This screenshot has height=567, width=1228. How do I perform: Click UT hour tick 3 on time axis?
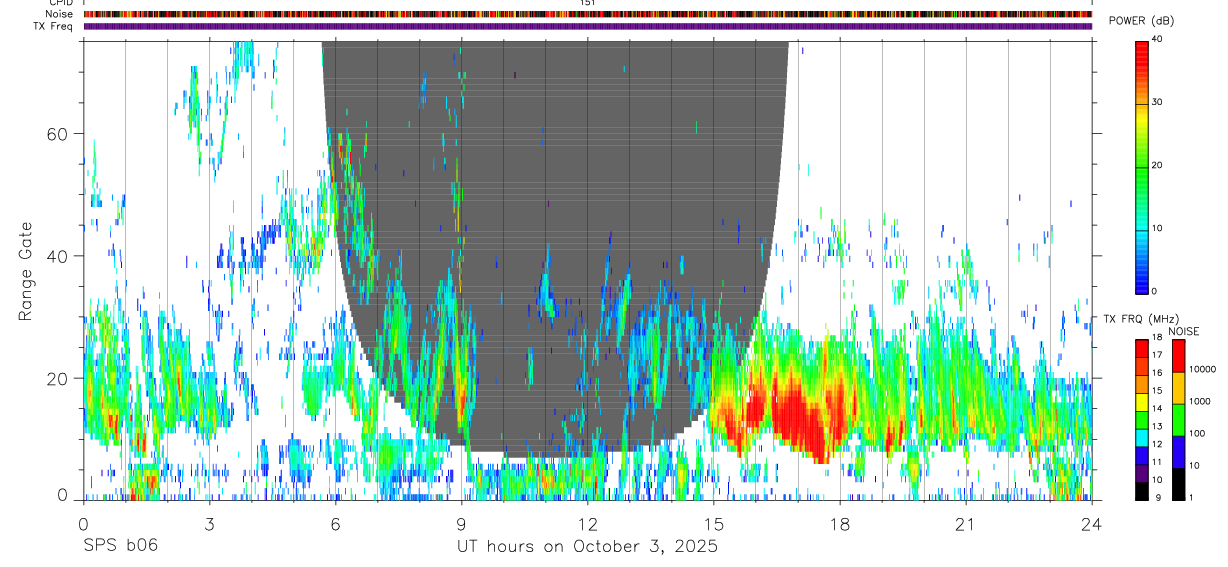coord(210,523)
